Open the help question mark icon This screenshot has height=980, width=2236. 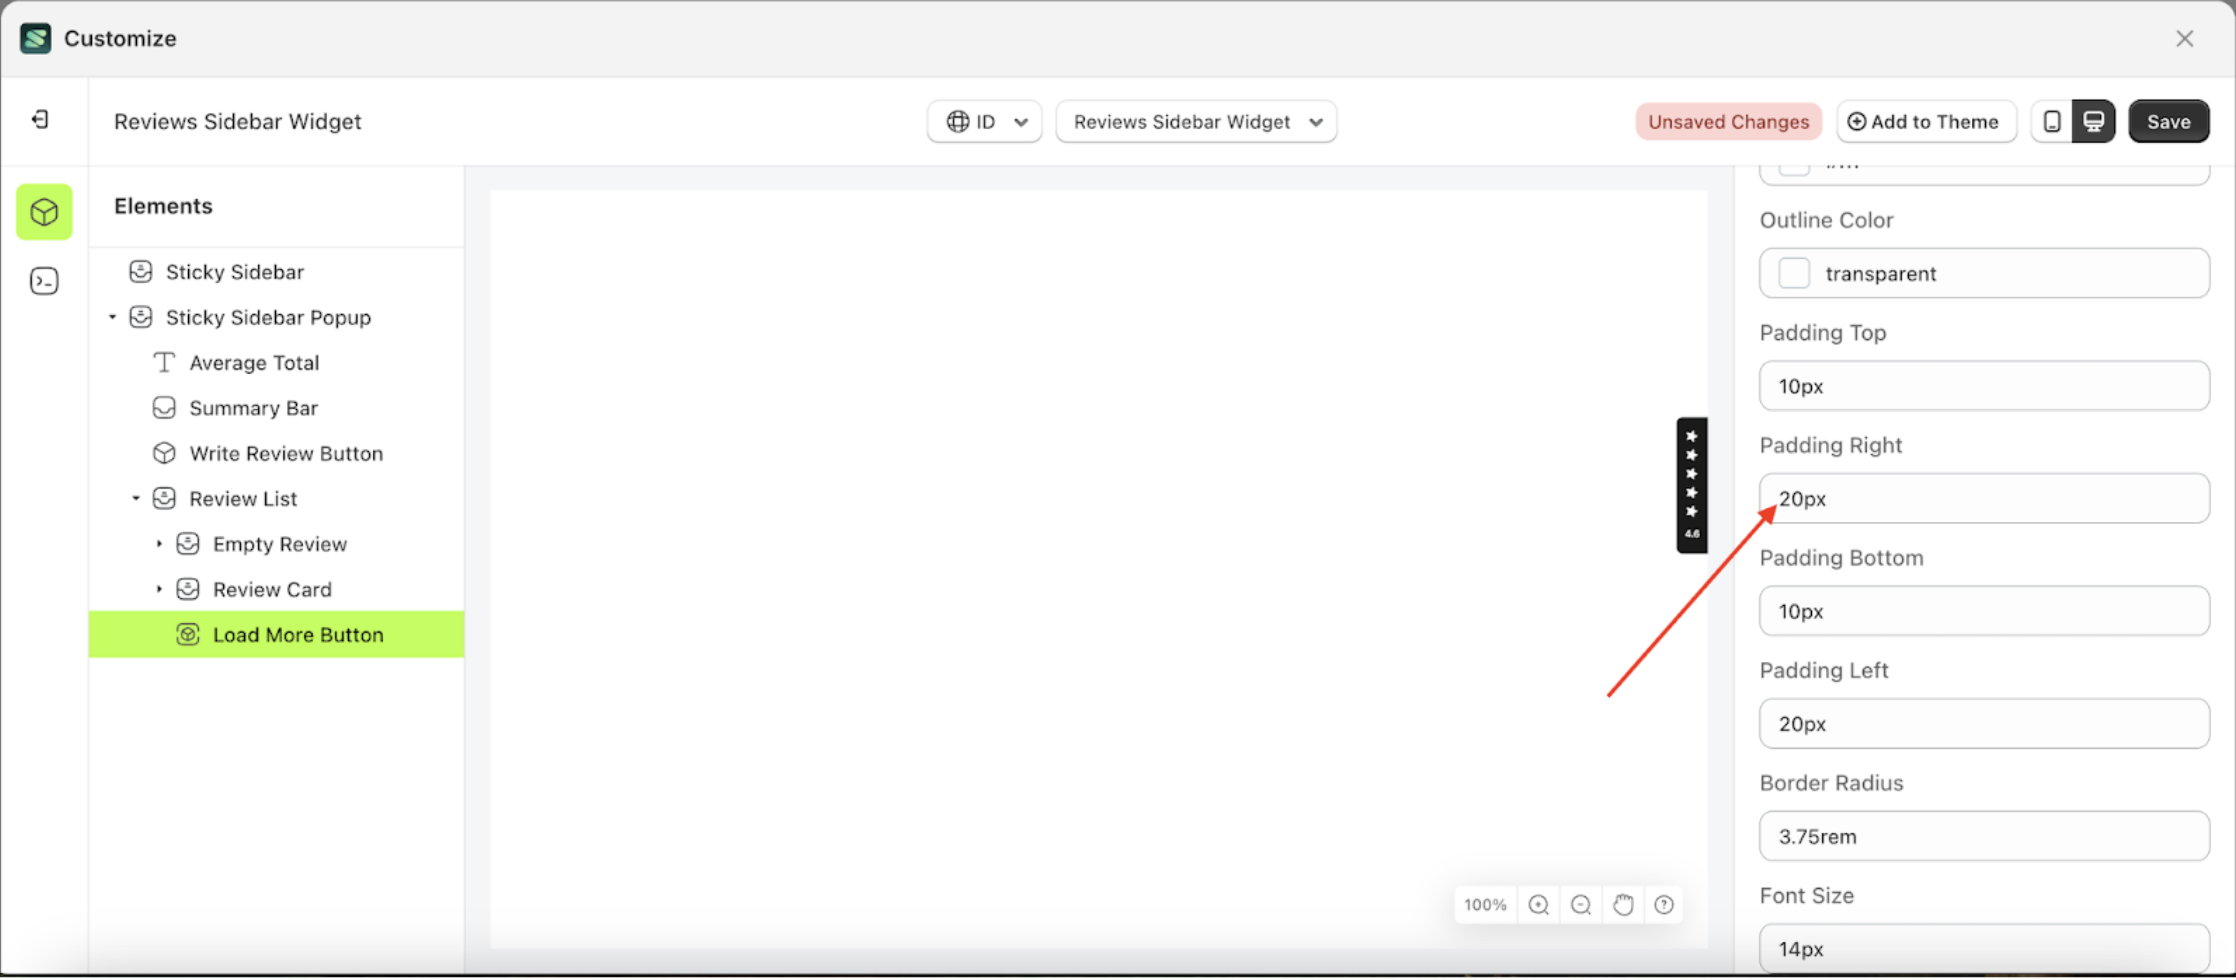click(1664, 904)
